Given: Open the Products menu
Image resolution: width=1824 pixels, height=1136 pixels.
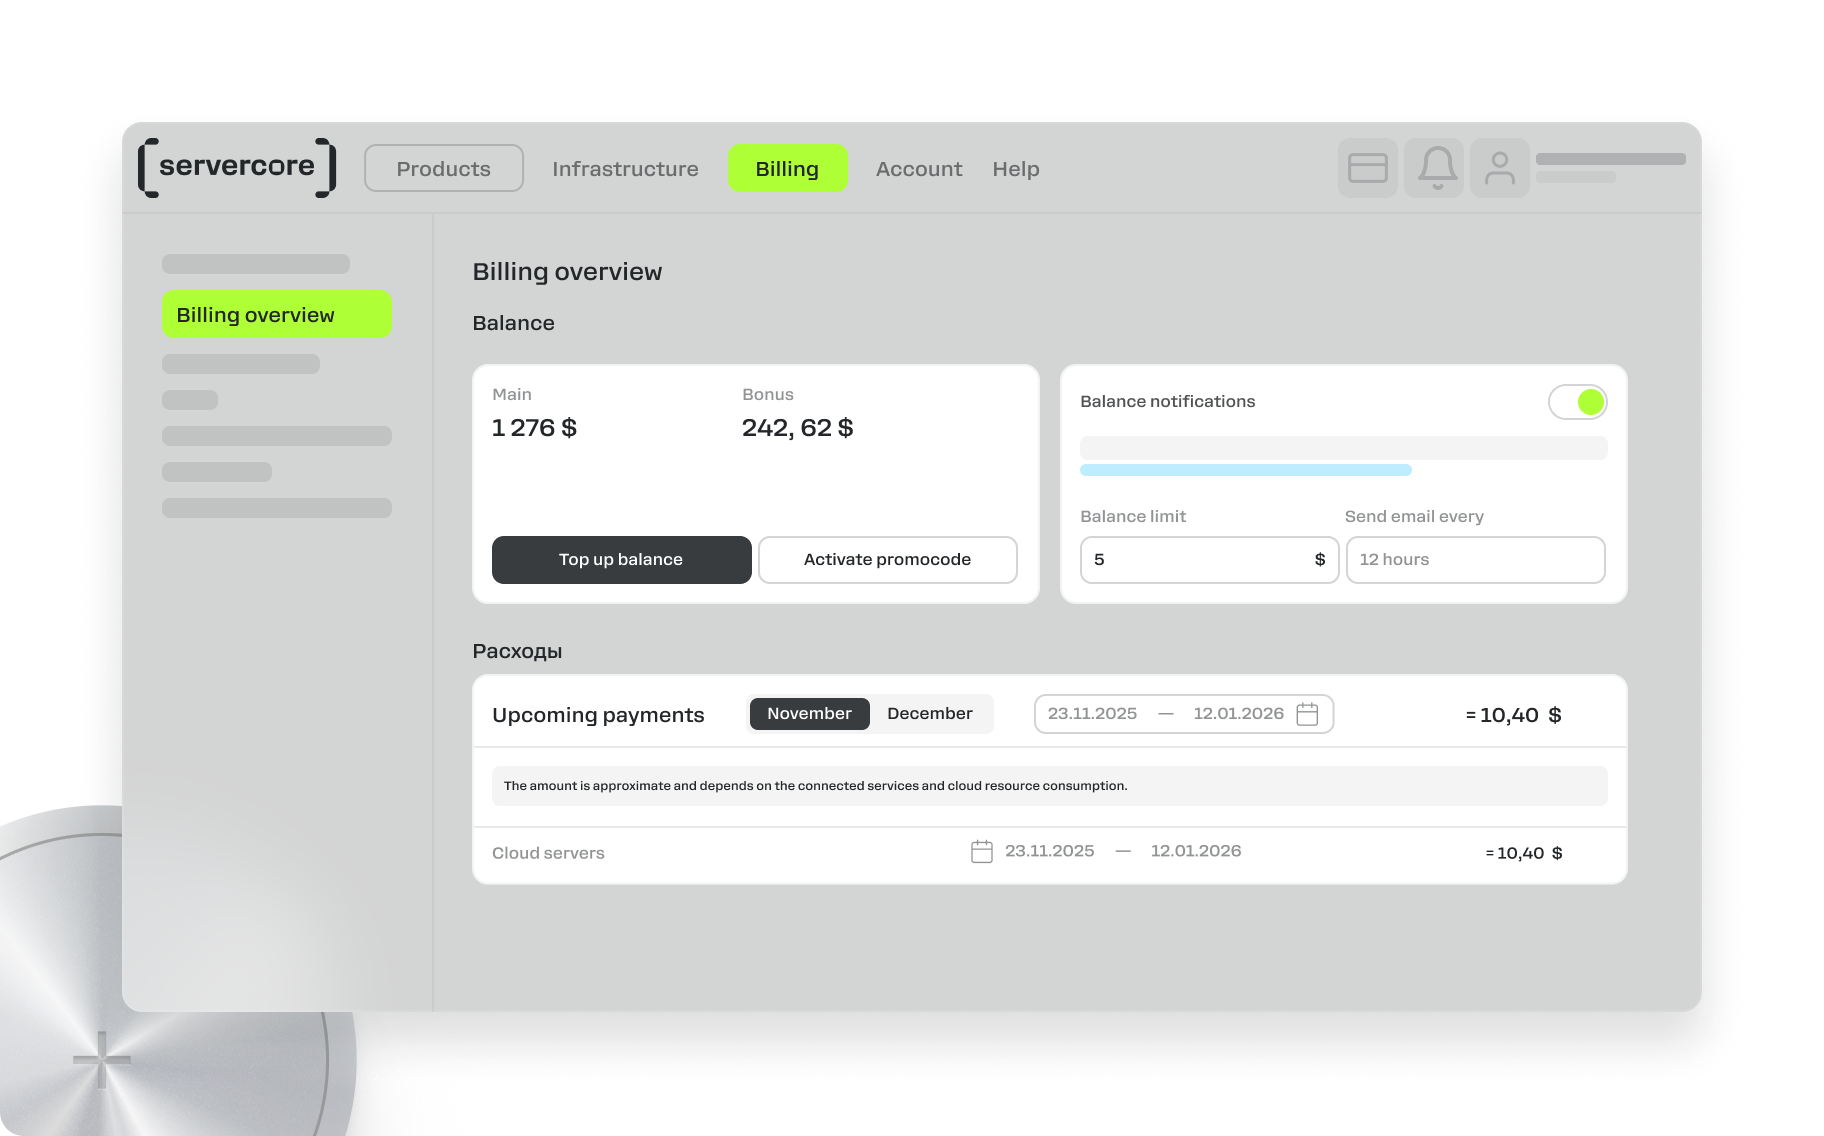Looking at the screenshot, I should 444,168.
